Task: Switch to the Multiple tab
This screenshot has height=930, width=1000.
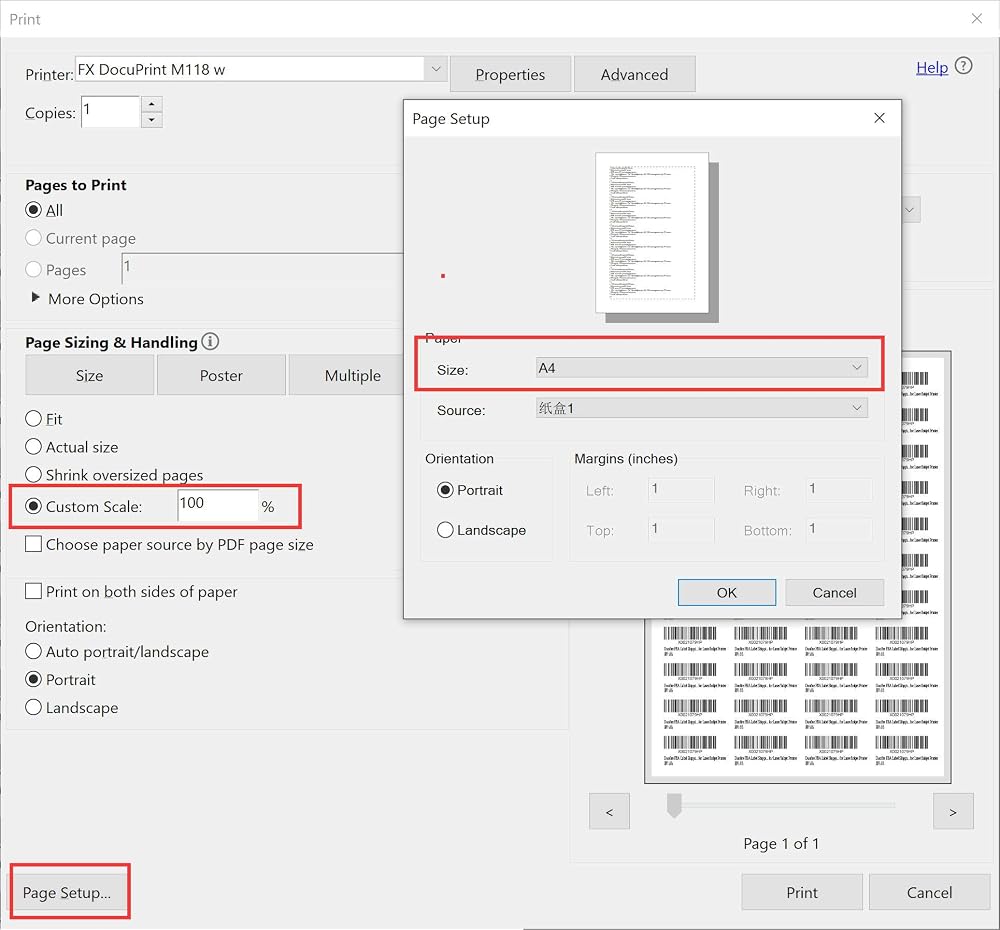Action: tap(346, 375)
